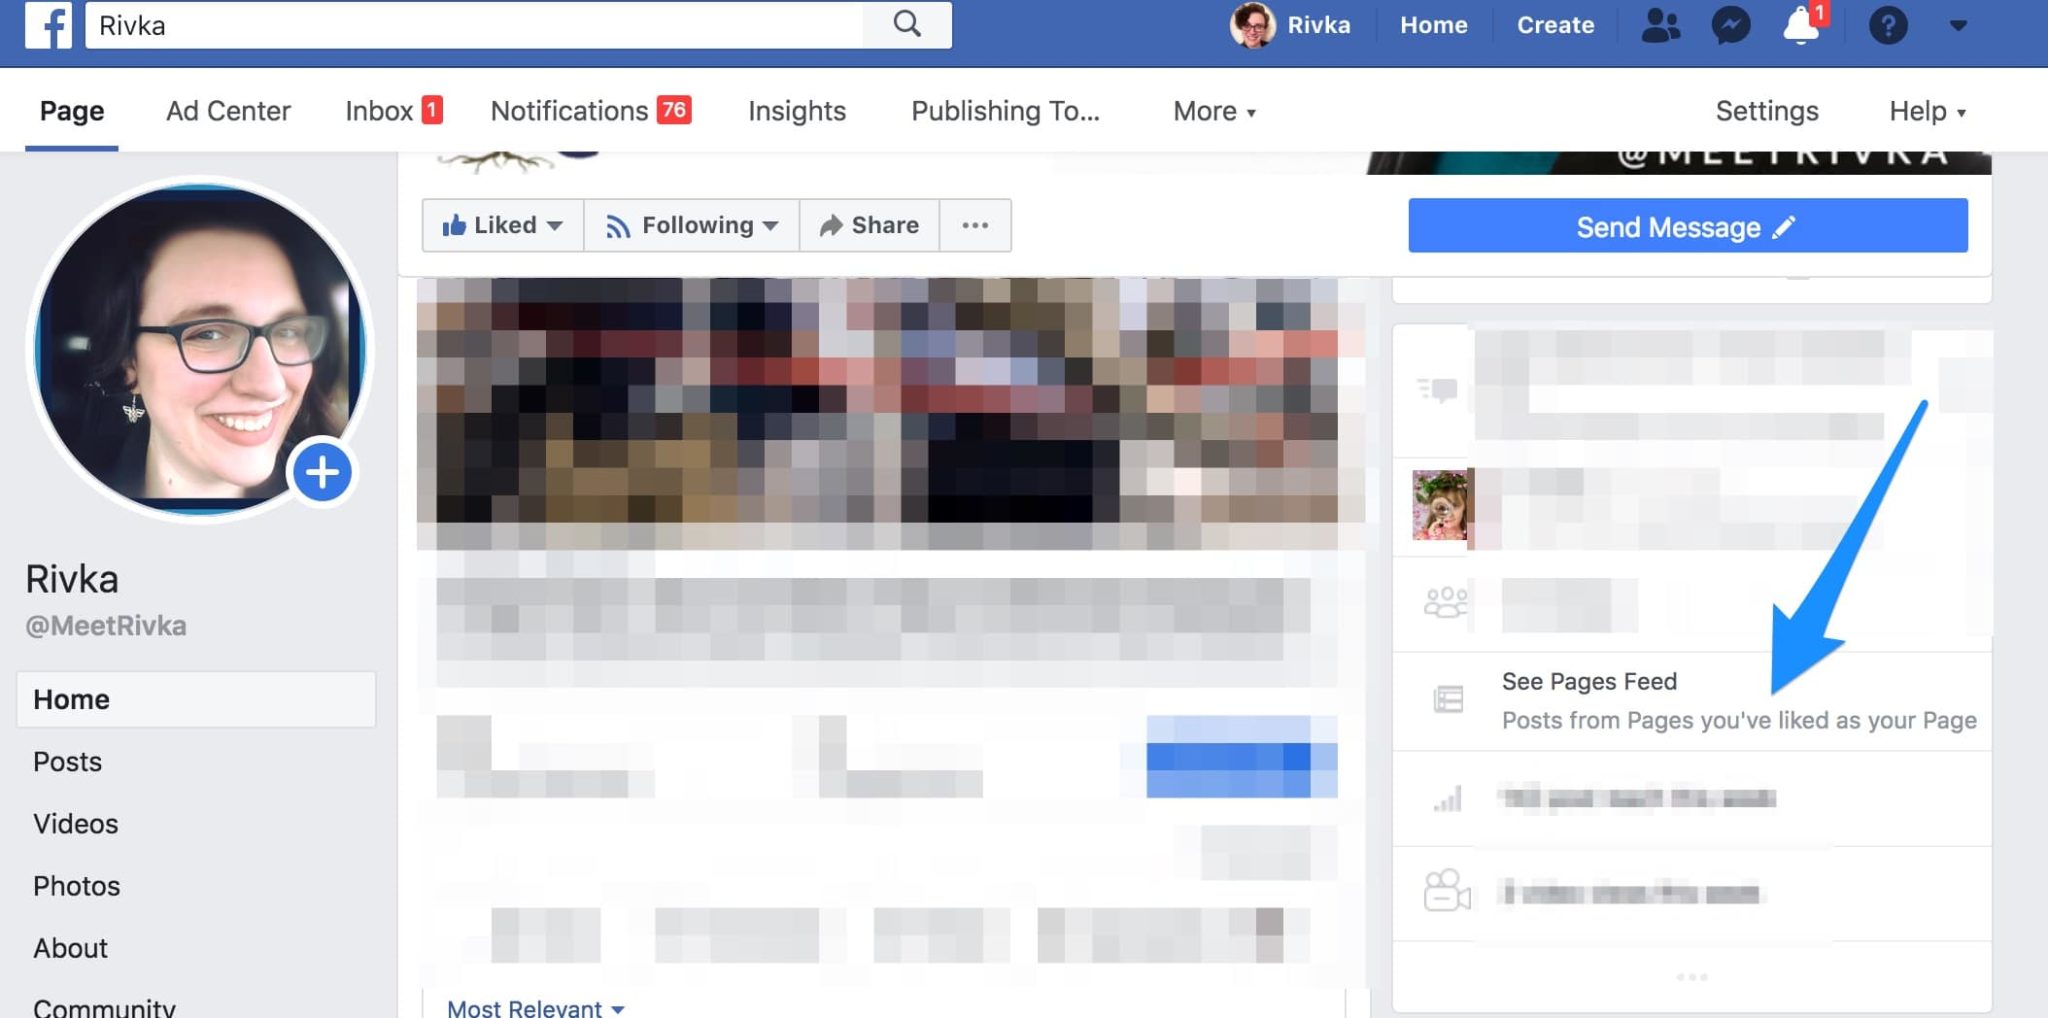Select Videos in left sidebar
This screenshot has height=1018, width=2048.
click(75, 824)
